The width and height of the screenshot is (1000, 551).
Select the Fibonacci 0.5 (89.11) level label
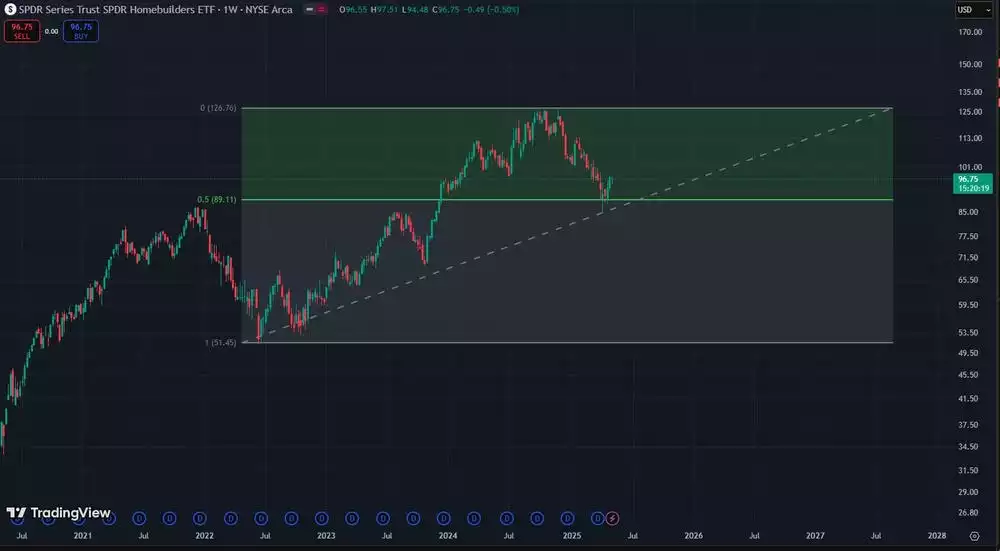tap(217, 200)
